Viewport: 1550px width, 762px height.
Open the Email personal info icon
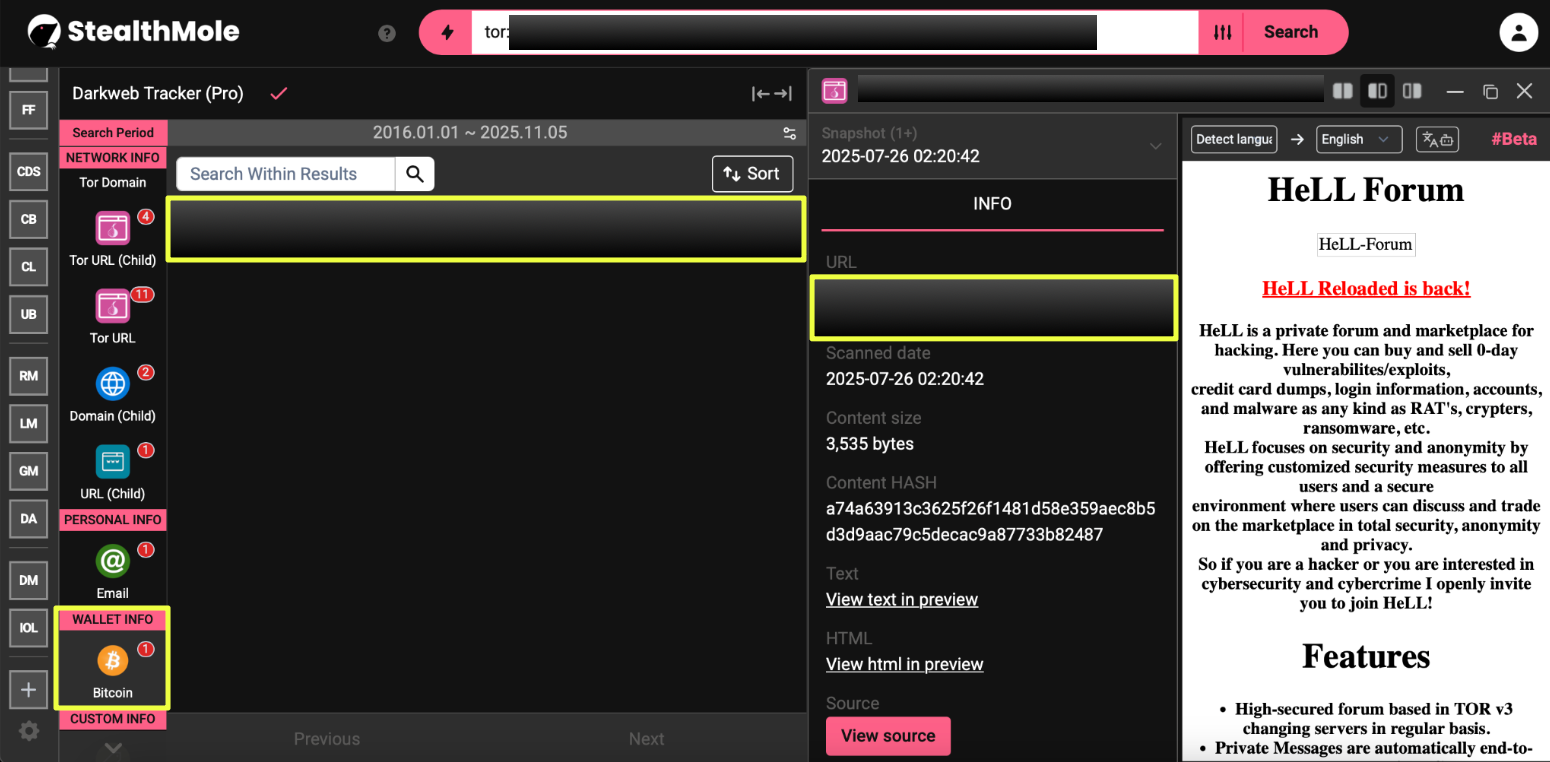pos(112,561)
